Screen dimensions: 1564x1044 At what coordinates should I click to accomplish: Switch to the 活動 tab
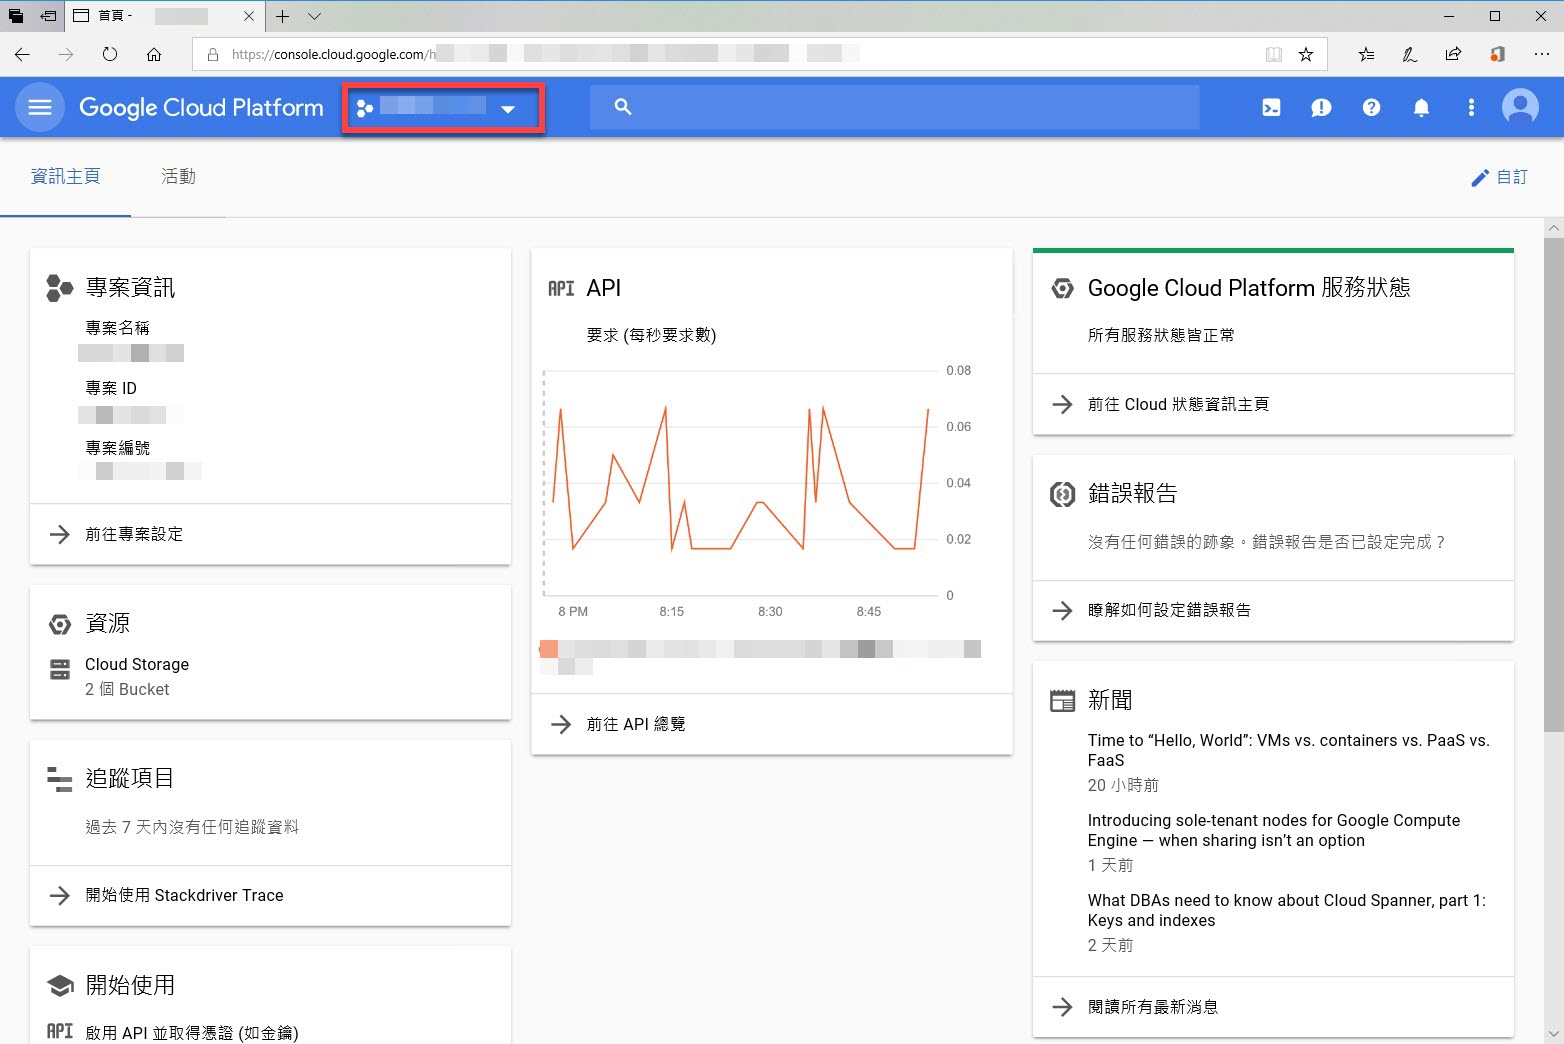pyautogui.click(x=178, y=177)
